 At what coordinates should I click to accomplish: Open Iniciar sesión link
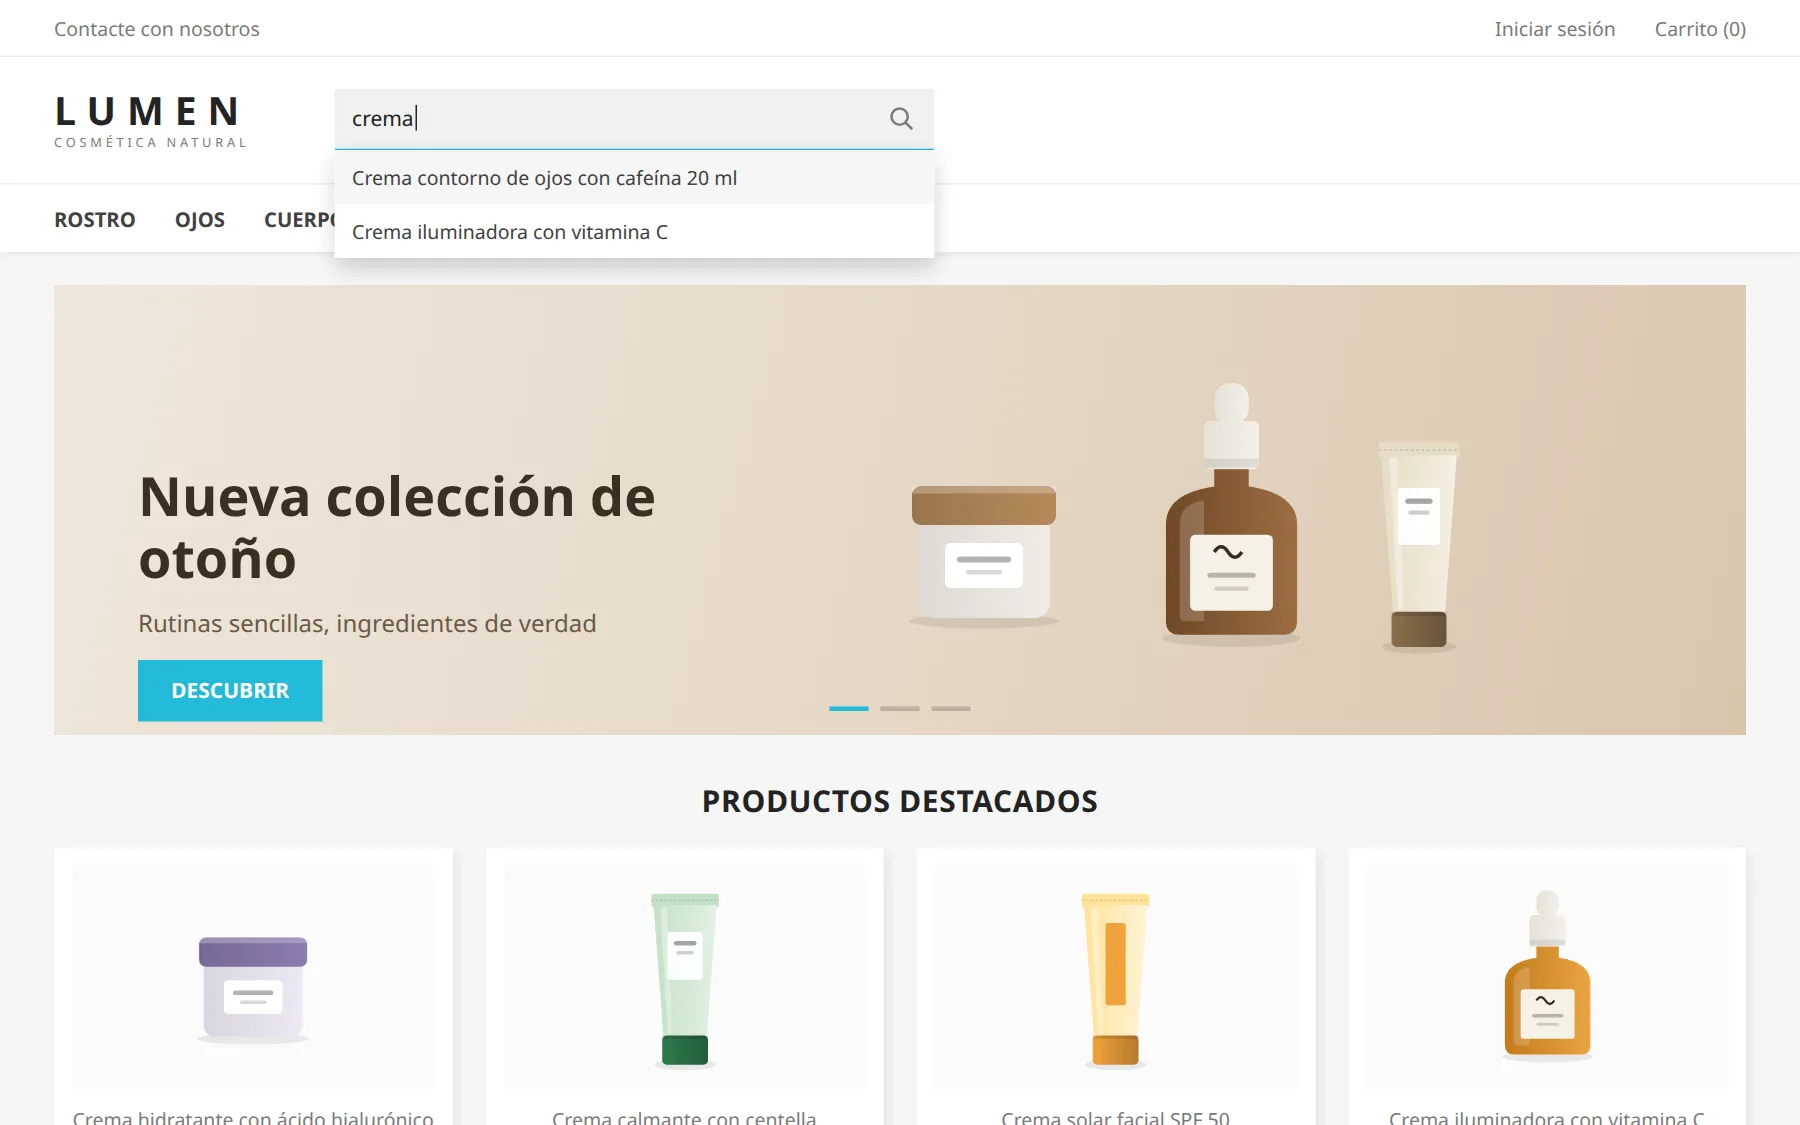tap(1555, 29)
